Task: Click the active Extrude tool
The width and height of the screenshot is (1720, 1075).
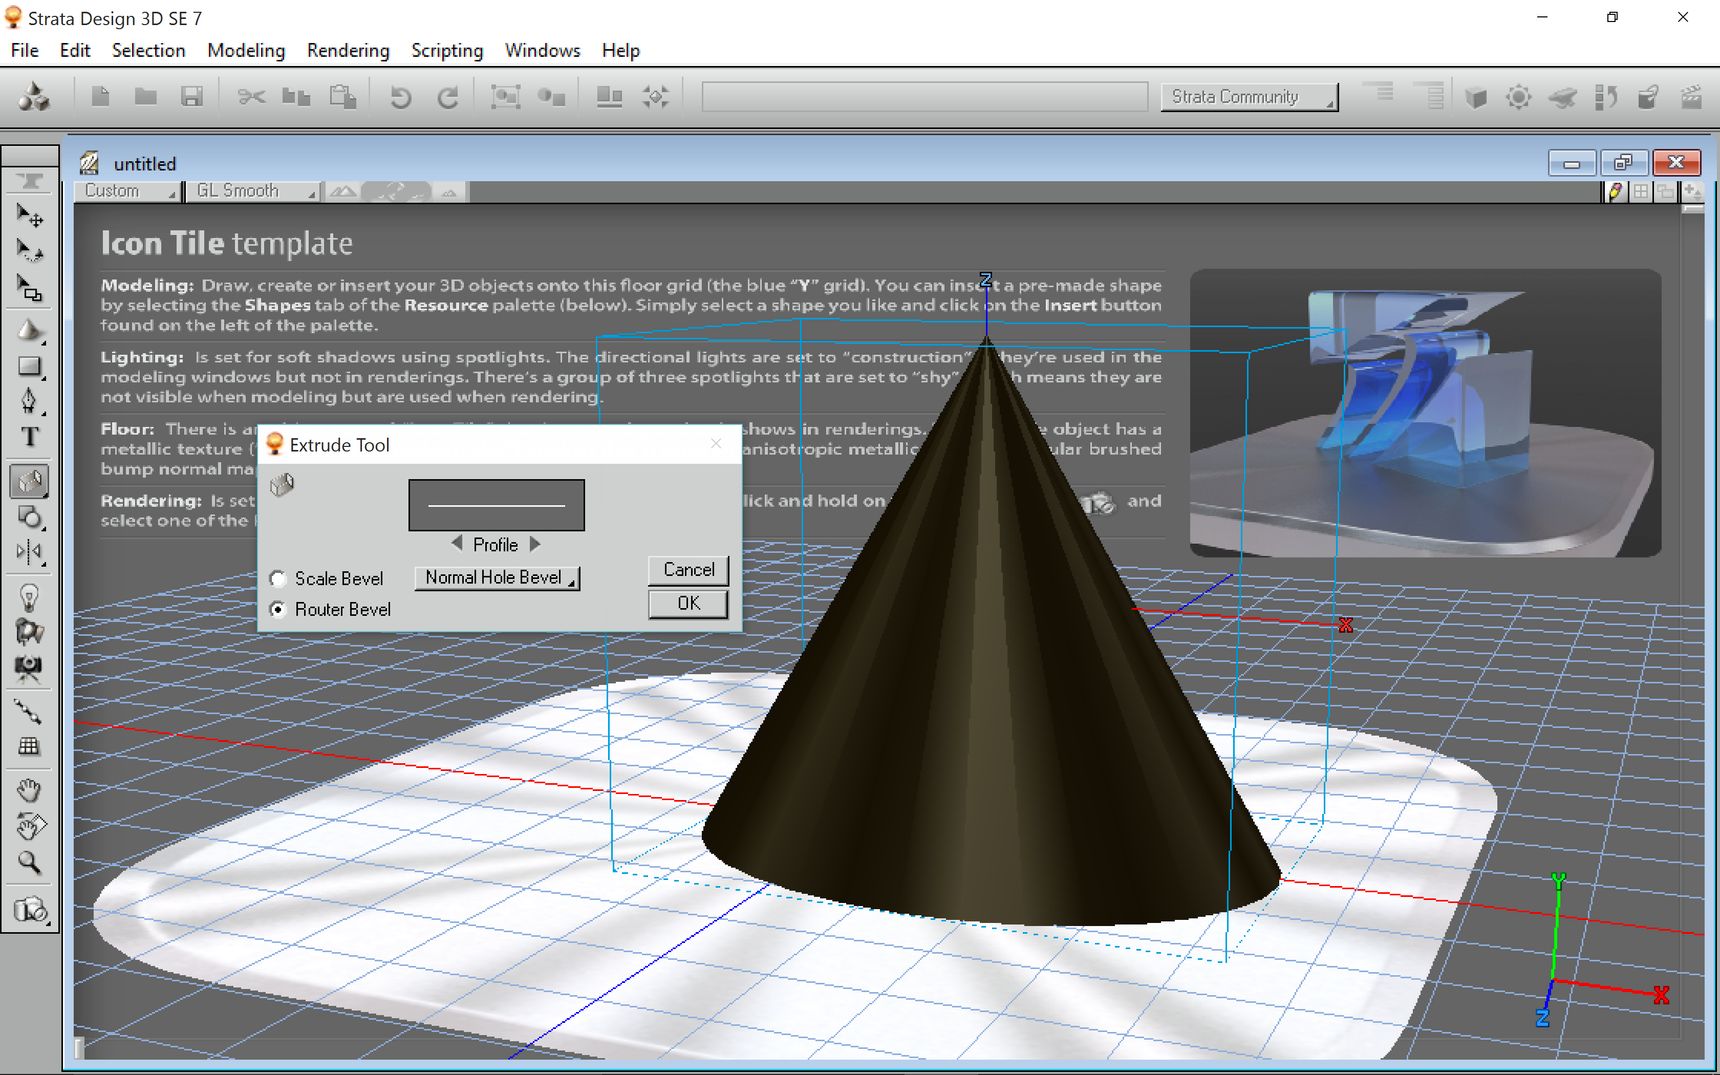Action: tap(30, 482)
